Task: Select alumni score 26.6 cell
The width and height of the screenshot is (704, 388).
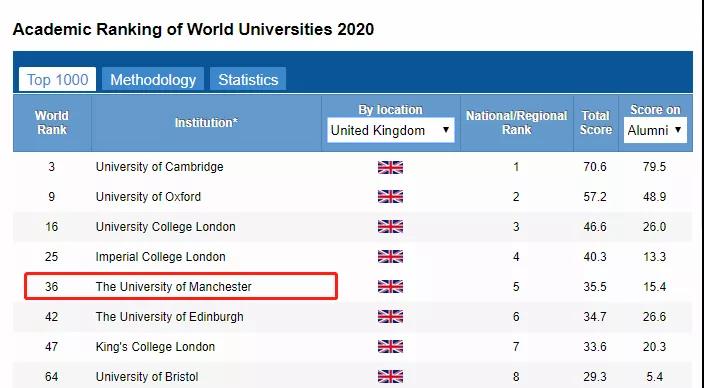Action: coord(654,317)
